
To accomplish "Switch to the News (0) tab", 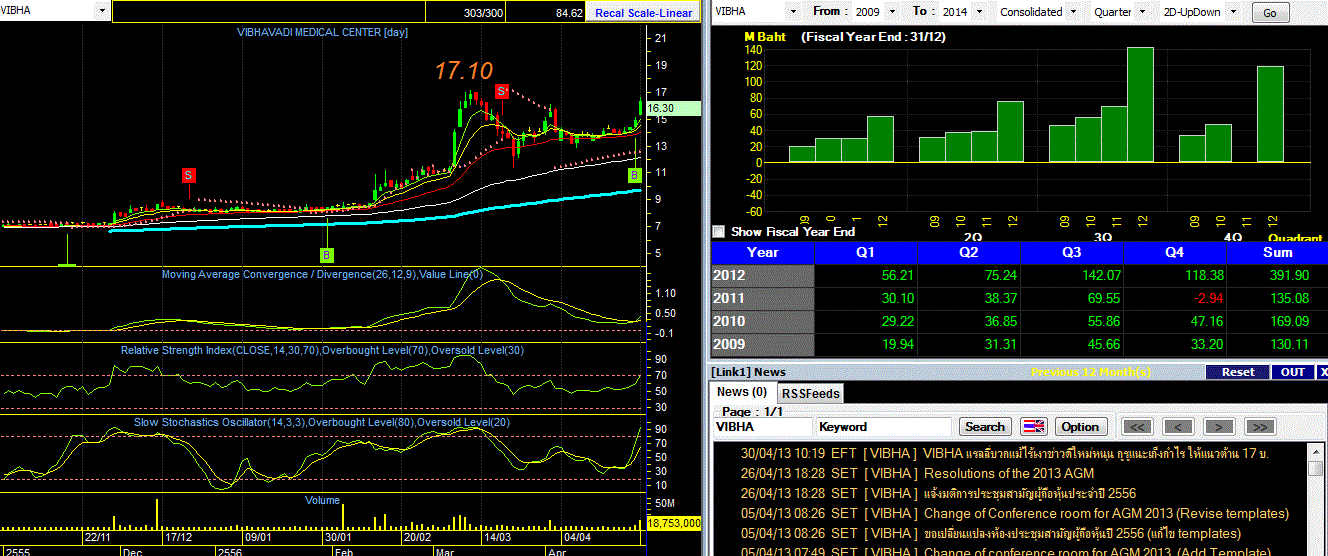I will 742,392.
